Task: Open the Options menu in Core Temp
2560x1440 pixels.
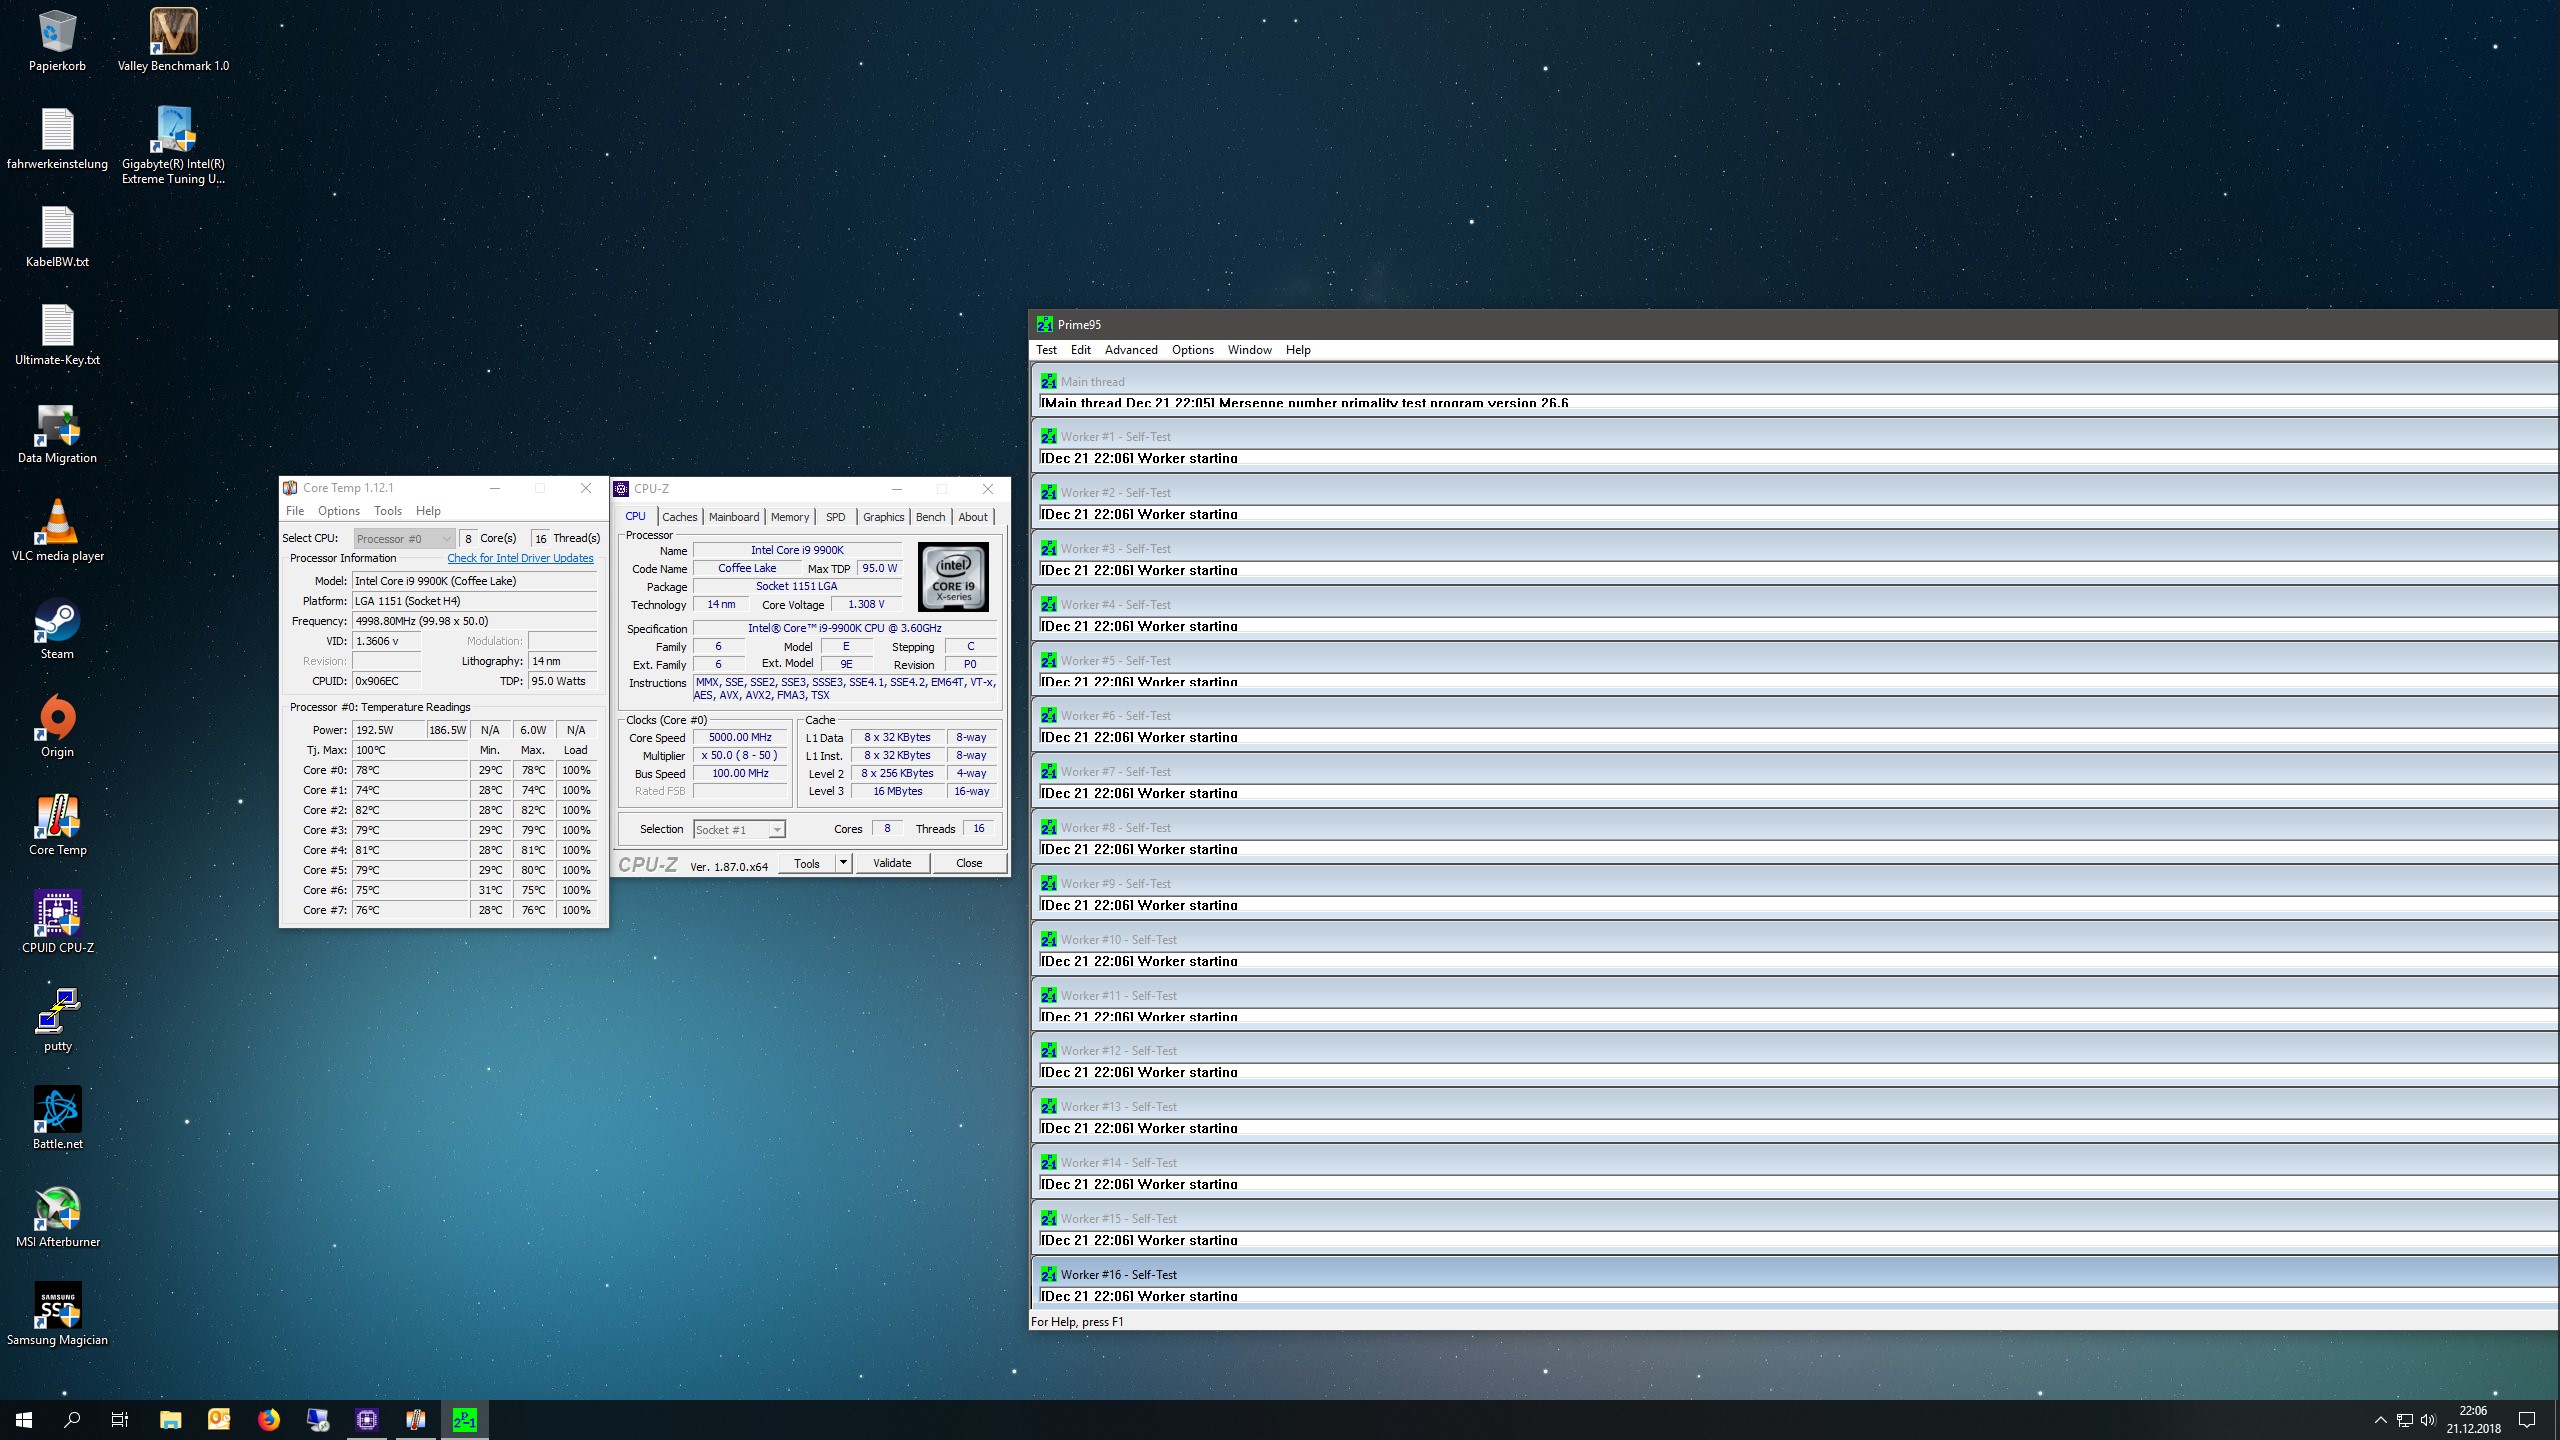Action: click(x=338, y=511)
